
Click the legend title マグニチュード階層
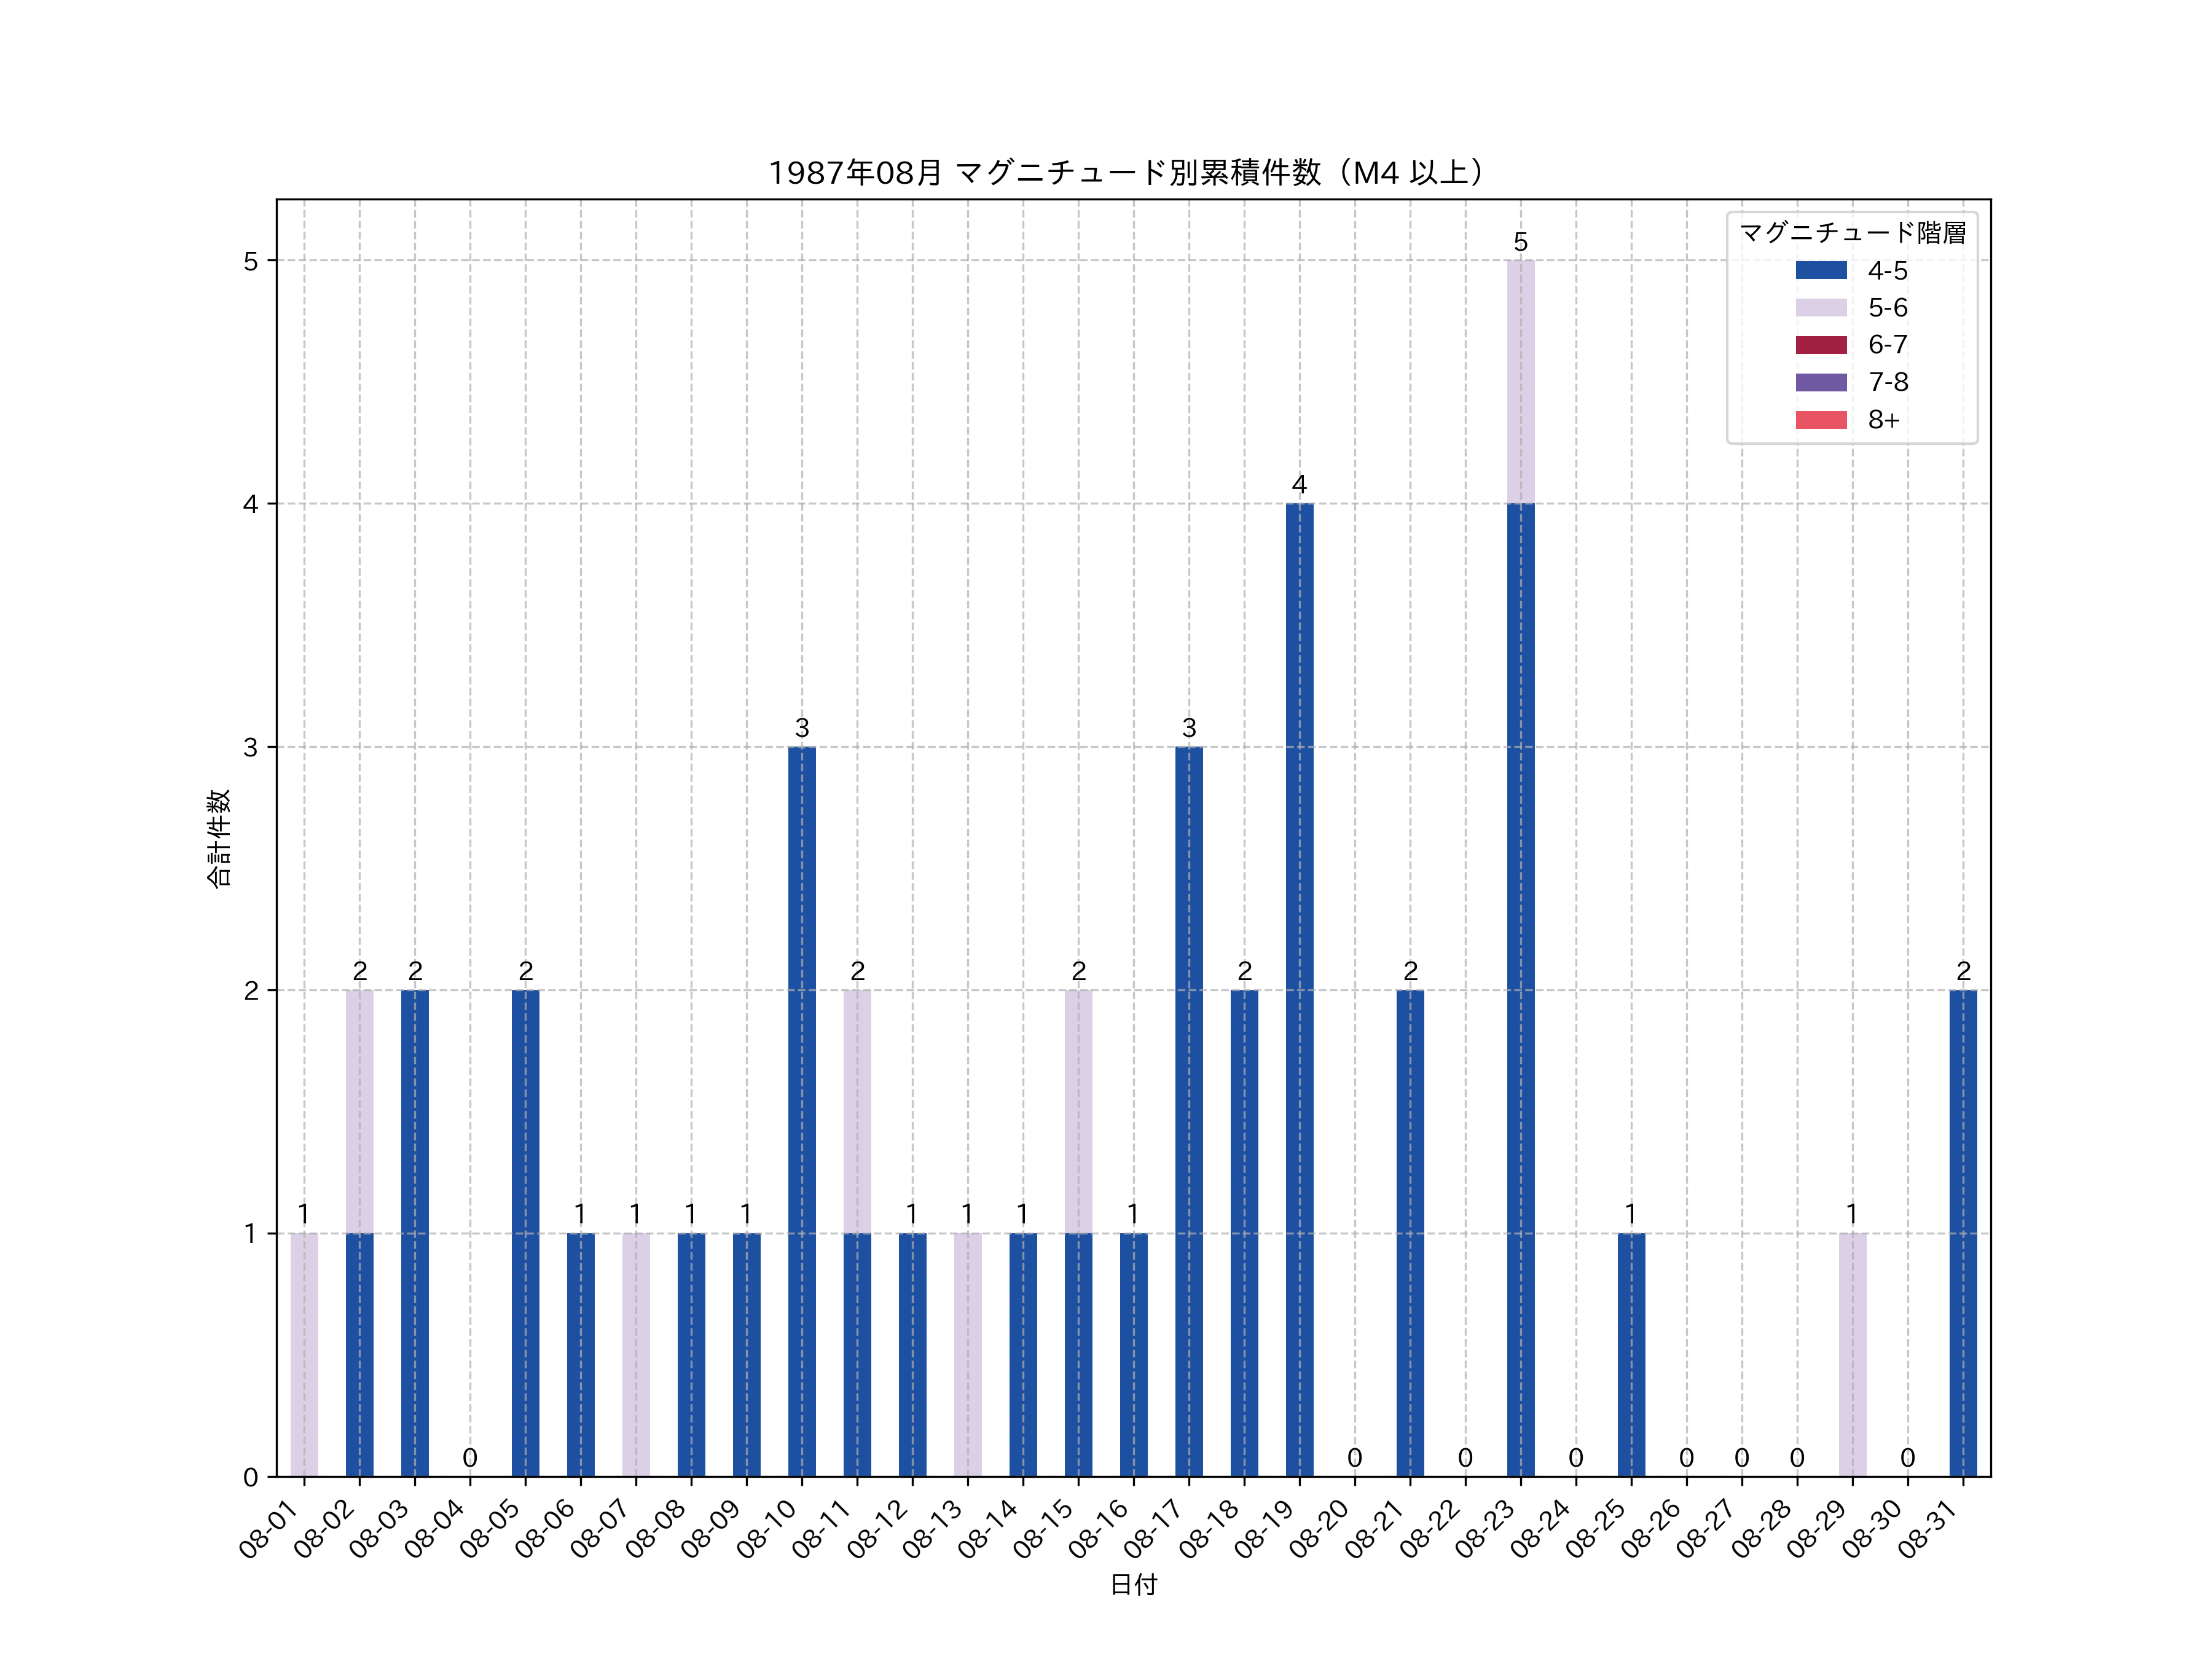pos(1852,233)
